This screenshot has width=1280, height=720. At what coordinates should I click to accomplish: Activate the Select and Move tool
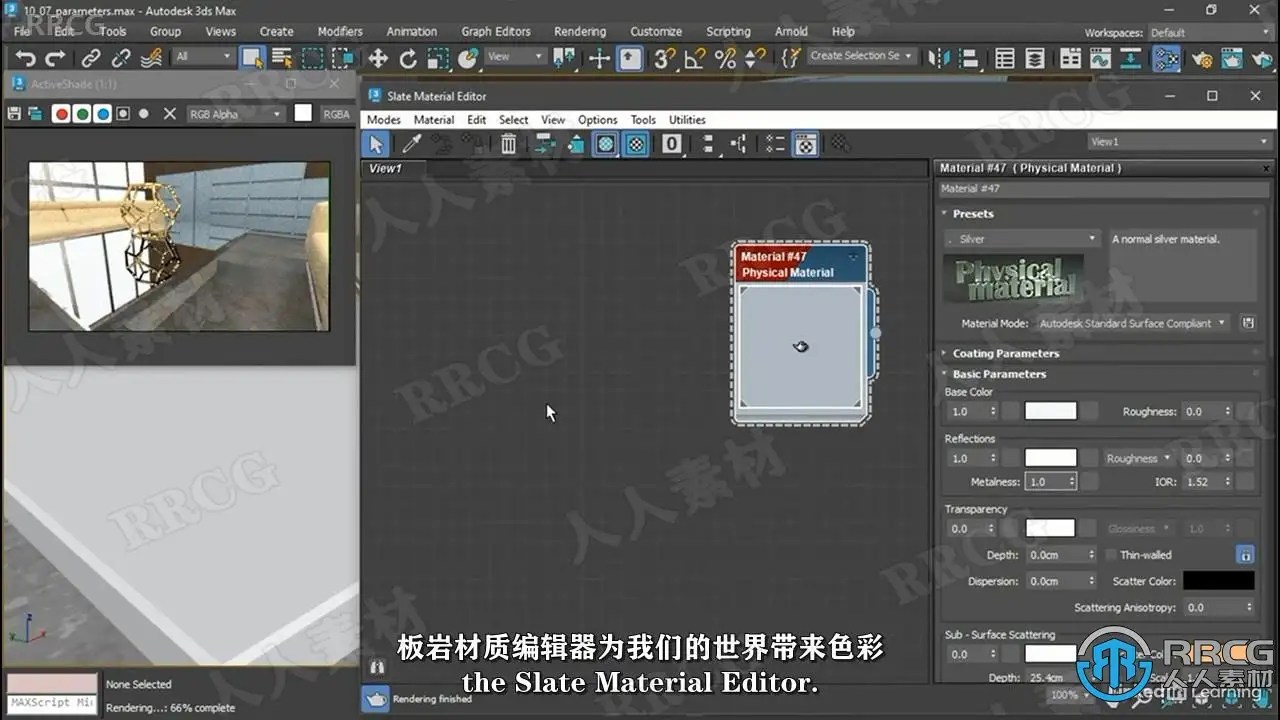click(378, 59)
